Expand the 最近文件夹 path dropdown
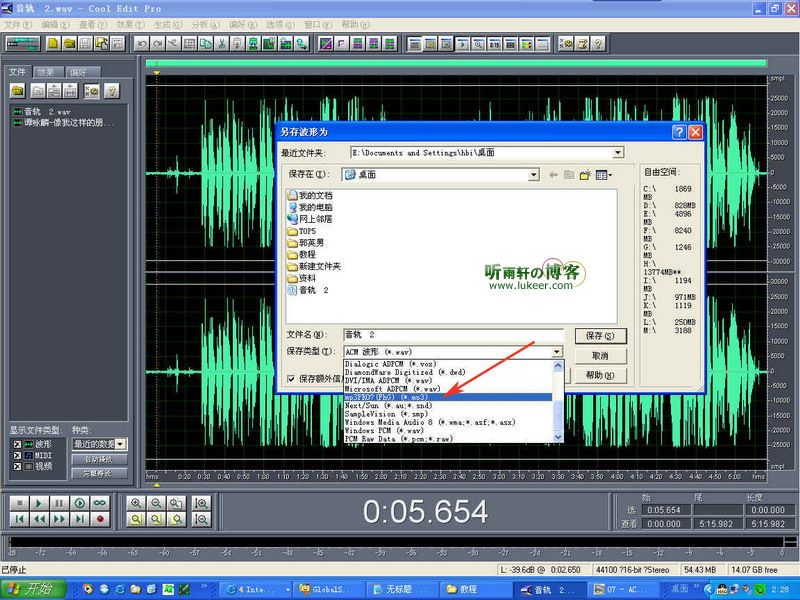 [x=617, y=153]
